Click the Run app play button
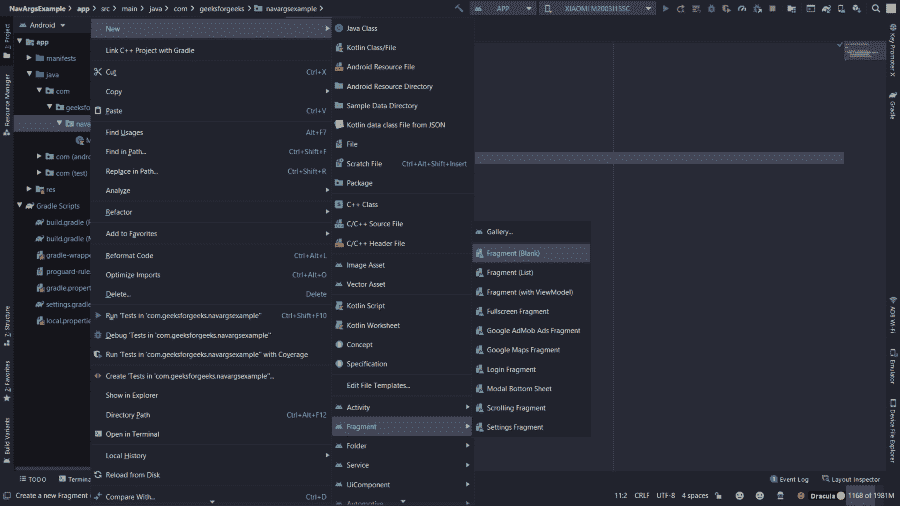900x506 pixels. 668,8
